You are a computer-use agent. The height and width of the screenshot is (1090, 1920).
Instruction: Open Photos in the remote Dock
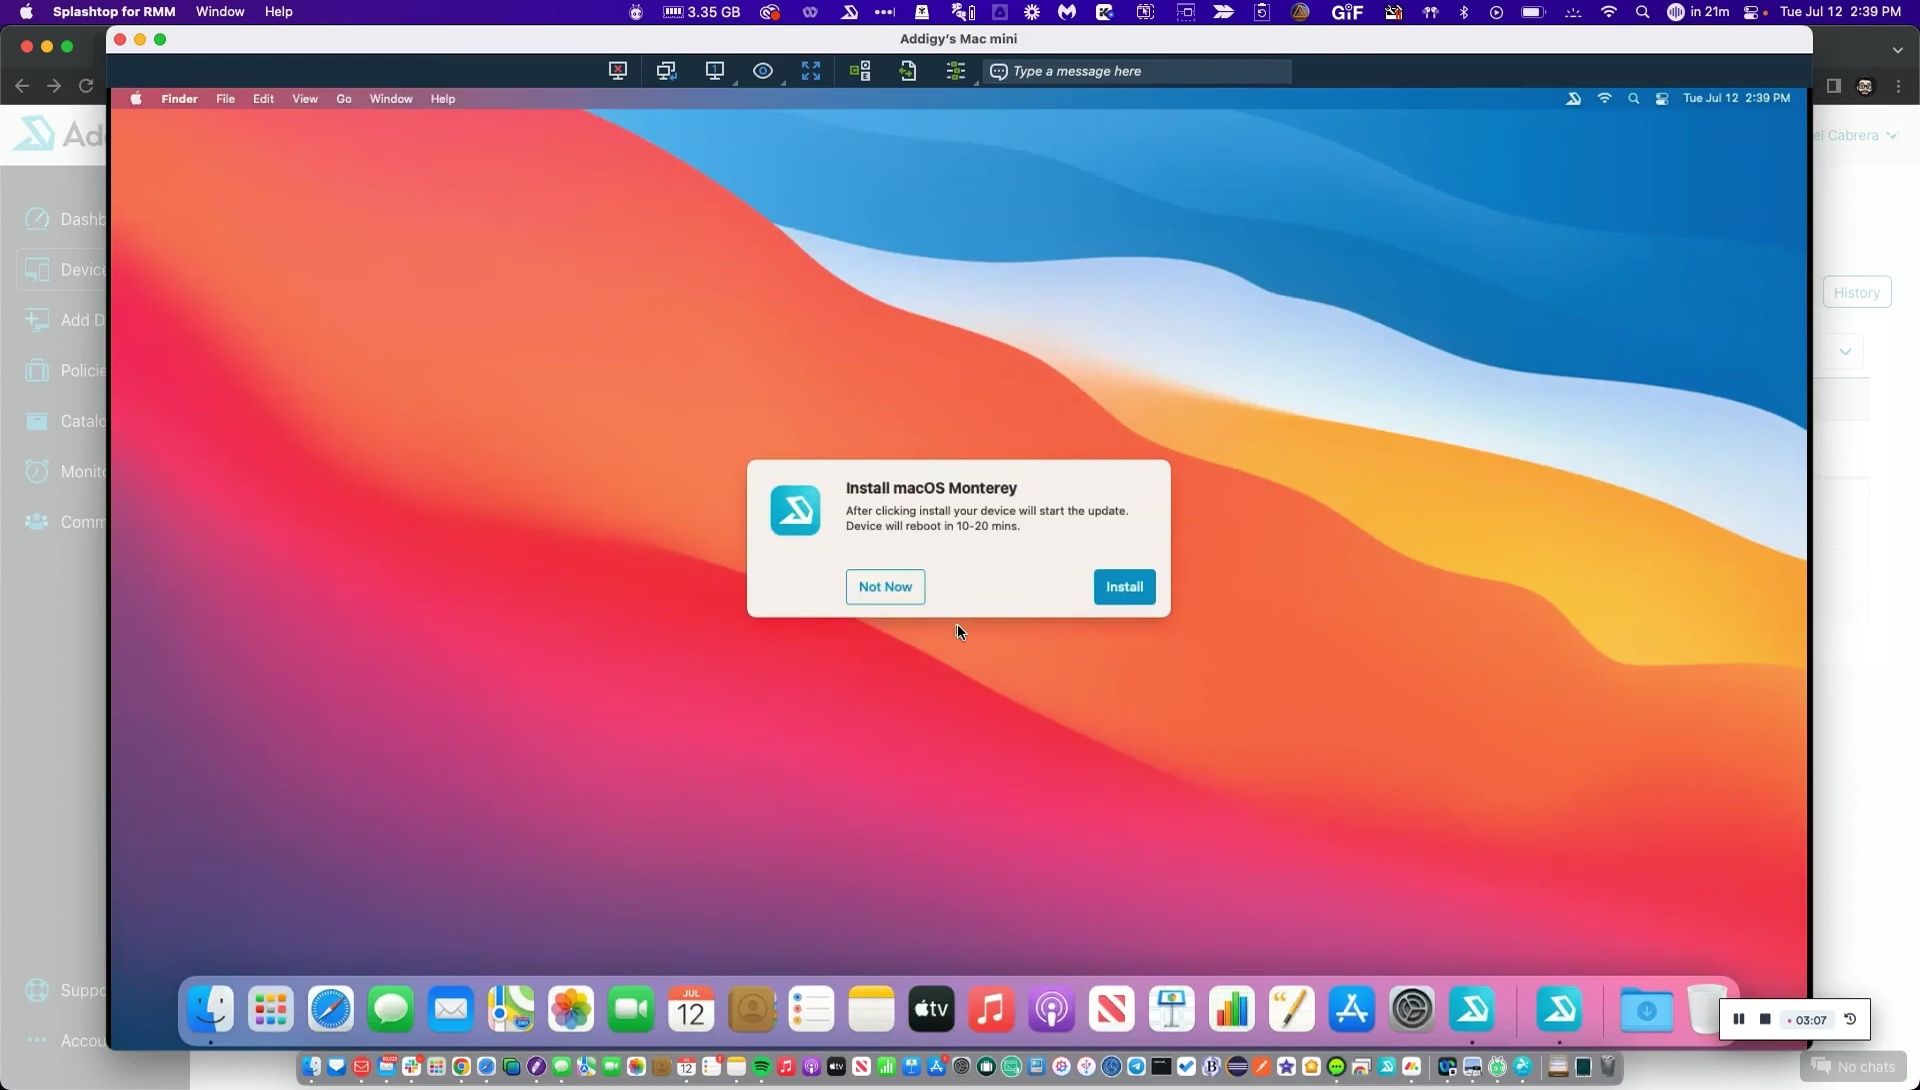click(571, 1010)
